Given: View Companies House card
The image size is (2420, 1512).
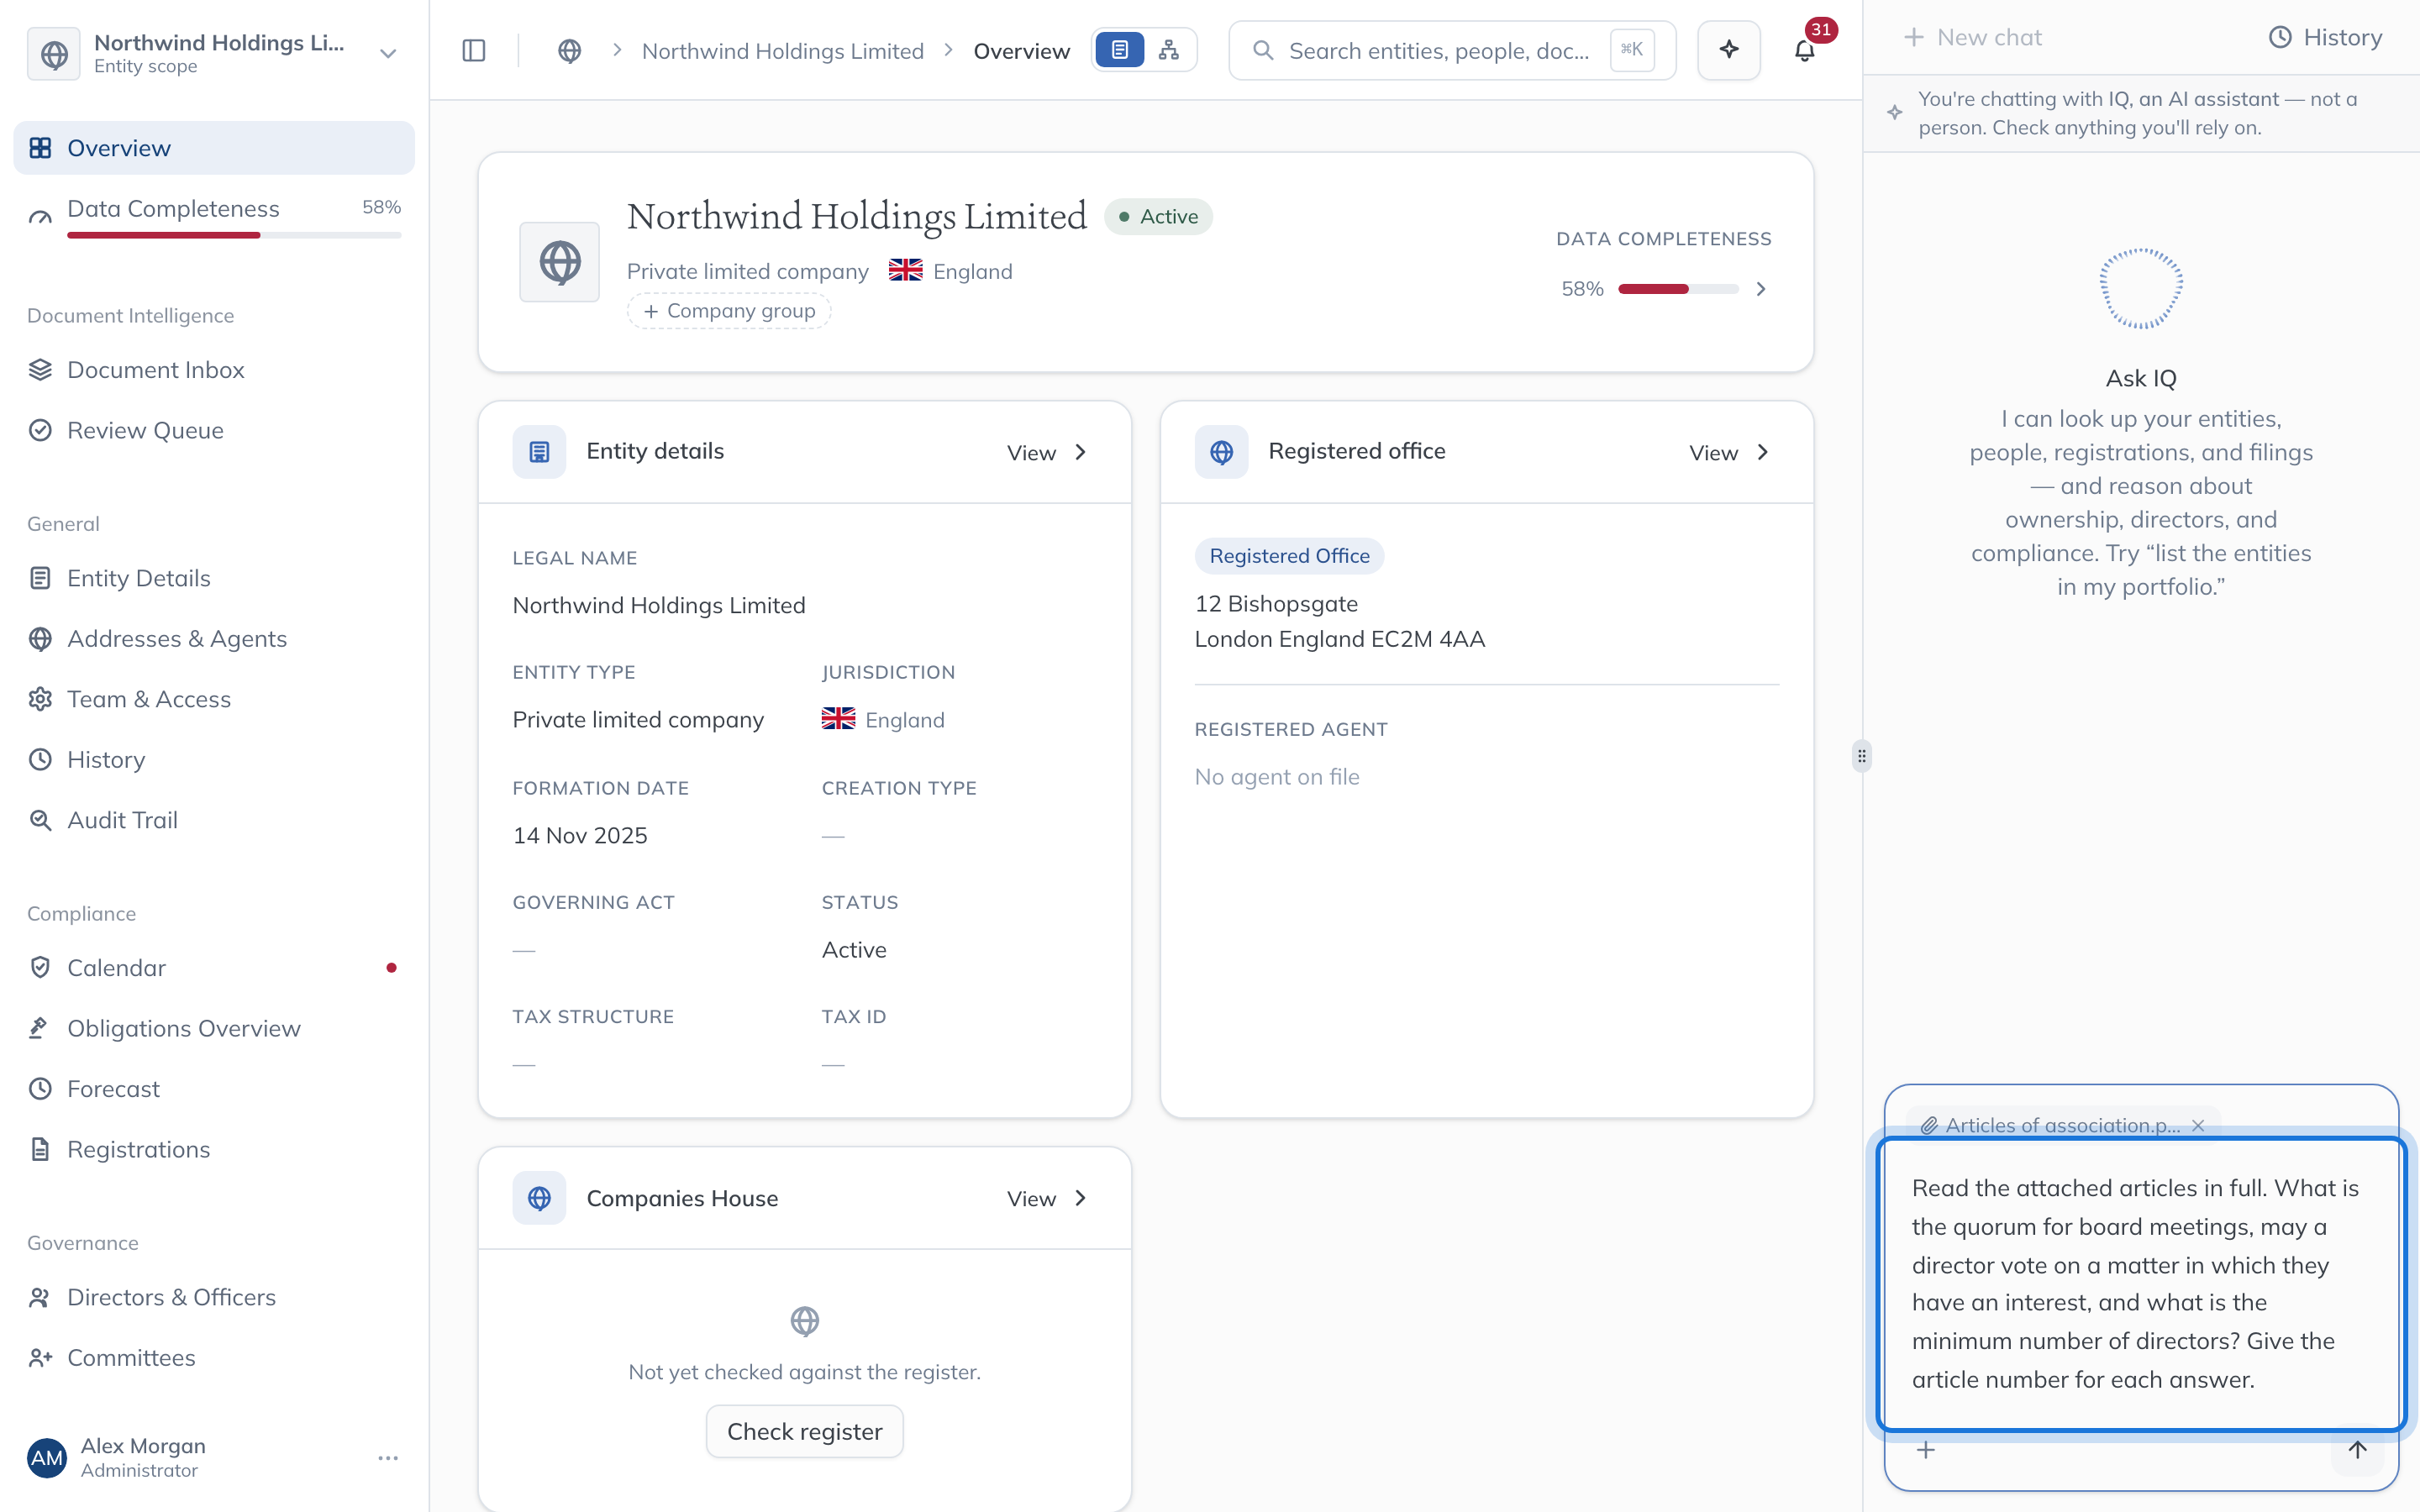Looking at the screenshot, I should (x=1046, y=1198).
